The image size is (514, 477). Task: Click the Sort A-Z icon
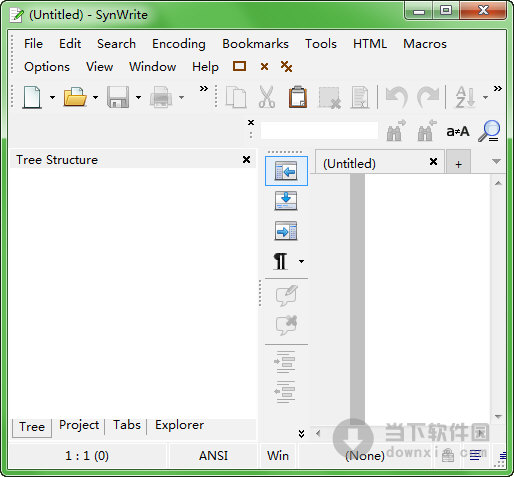(465, 97)
